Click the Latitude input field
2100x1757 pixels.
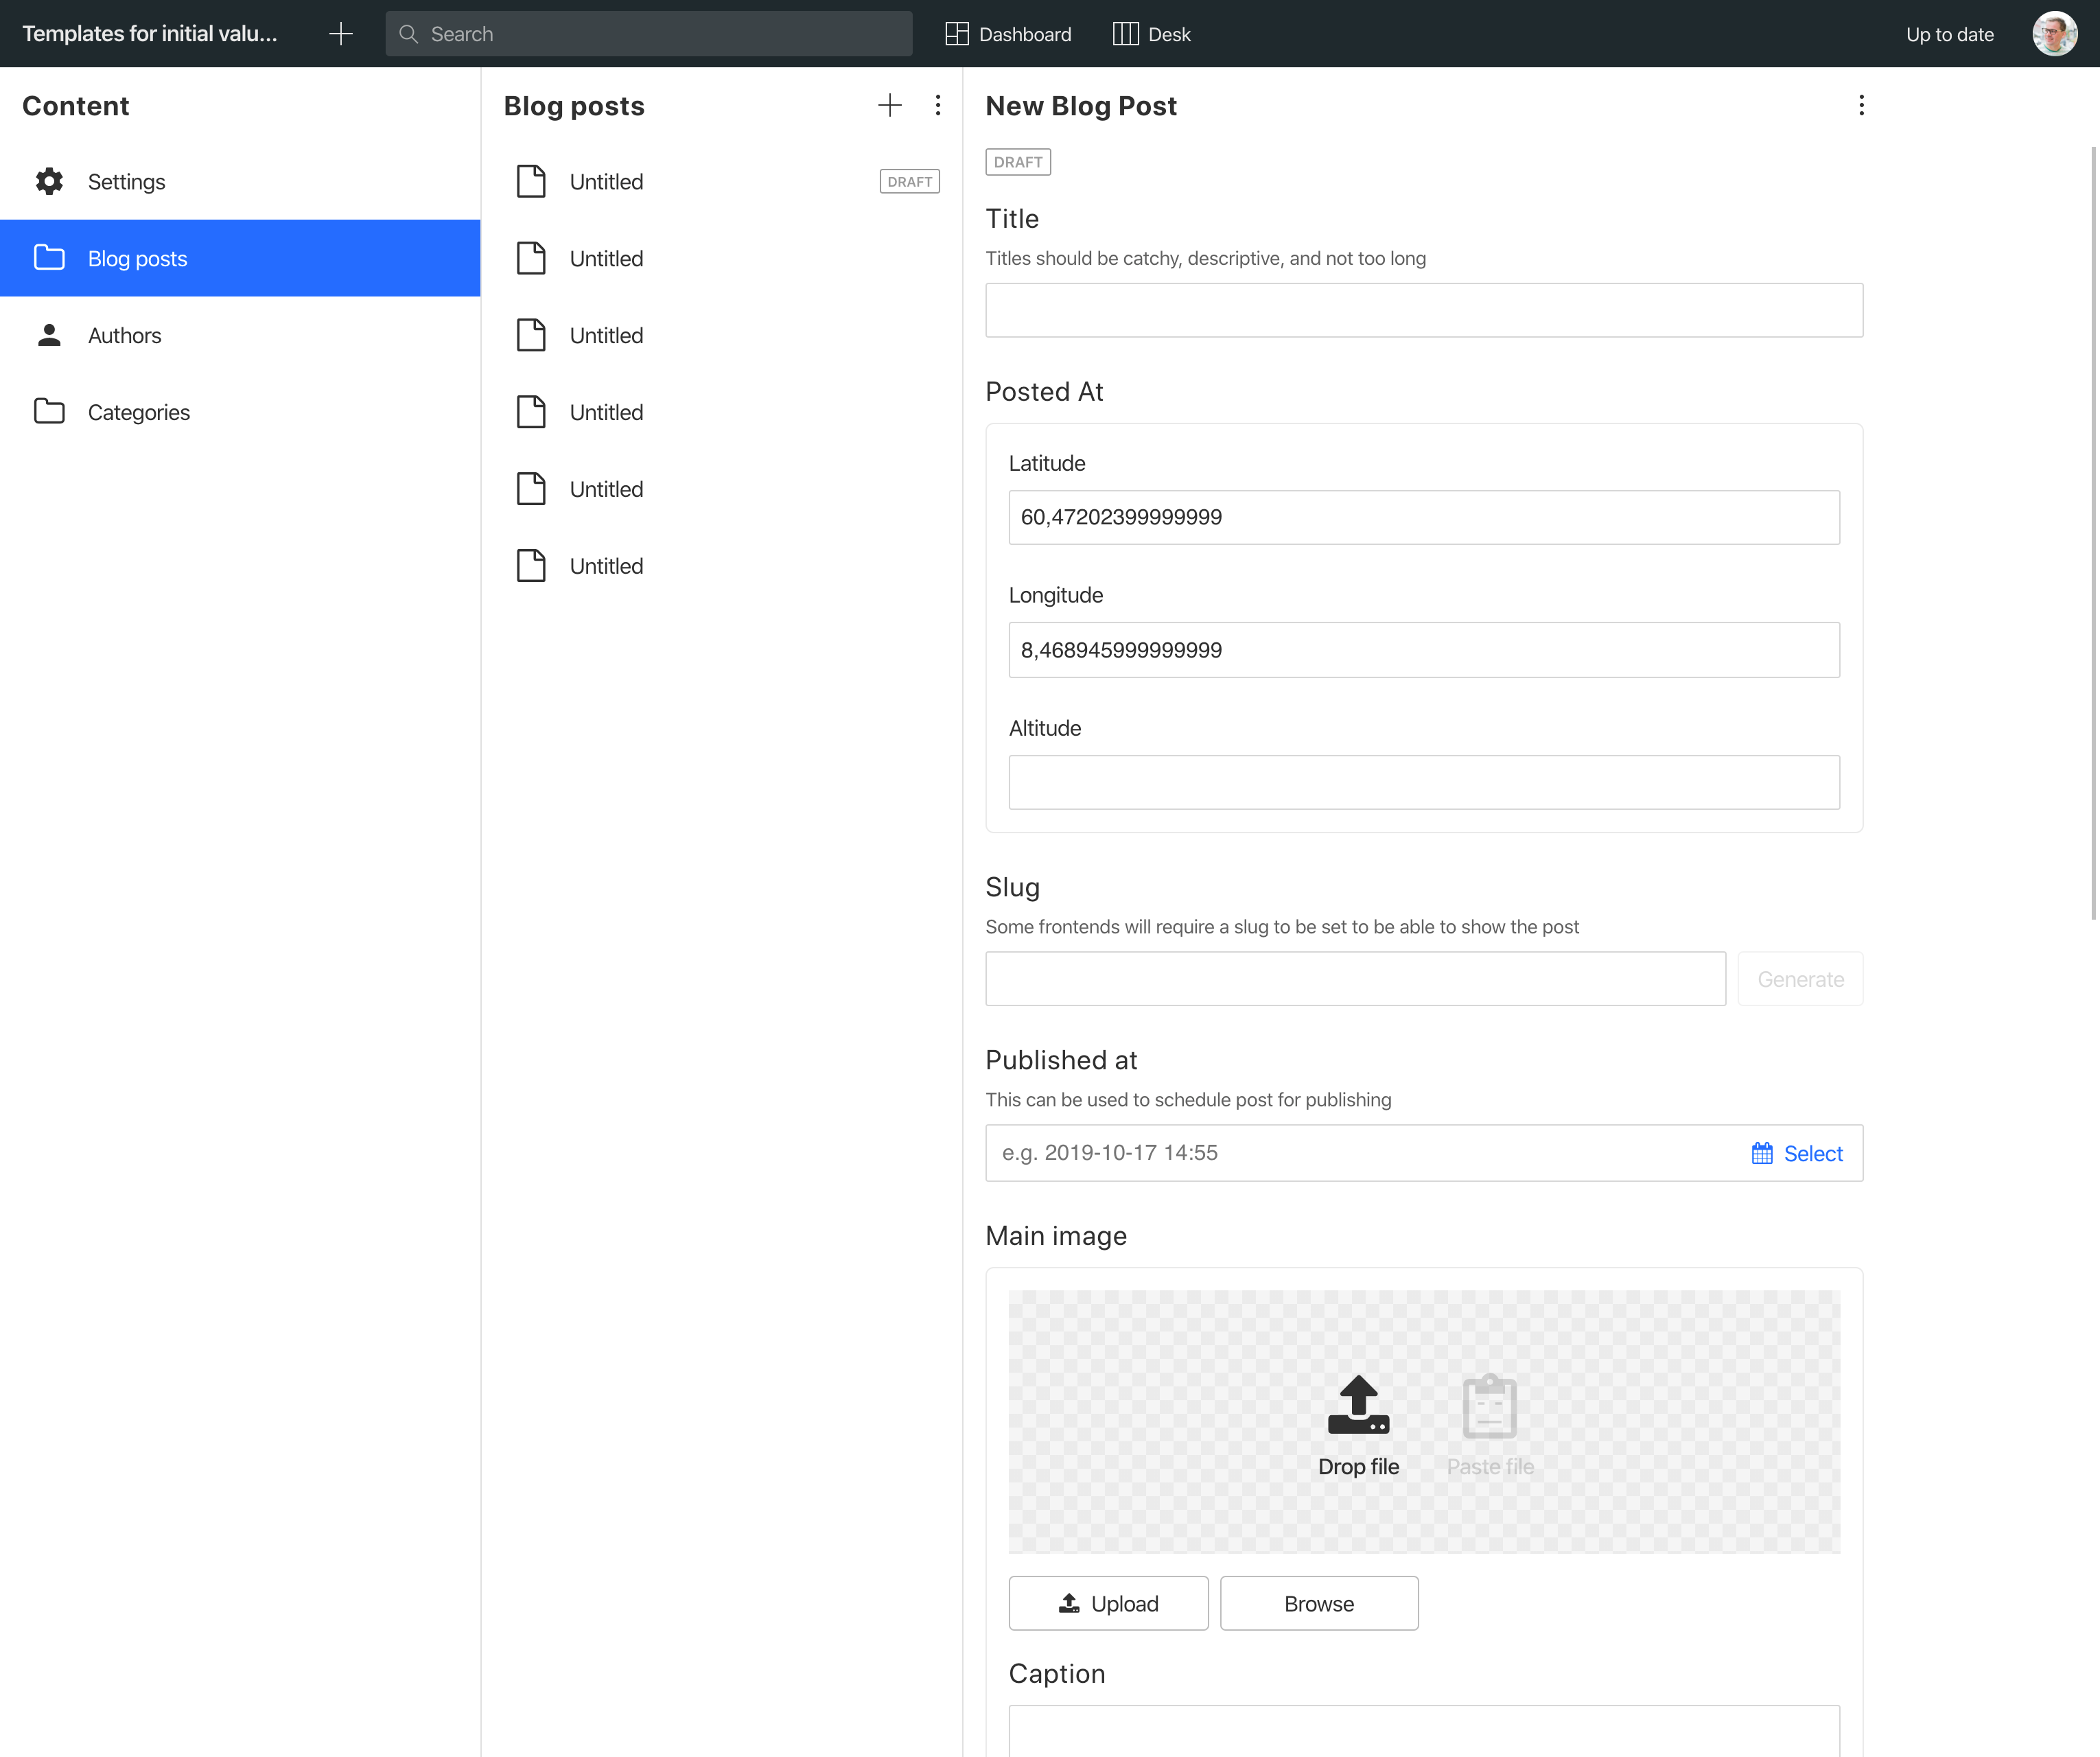1424,517
